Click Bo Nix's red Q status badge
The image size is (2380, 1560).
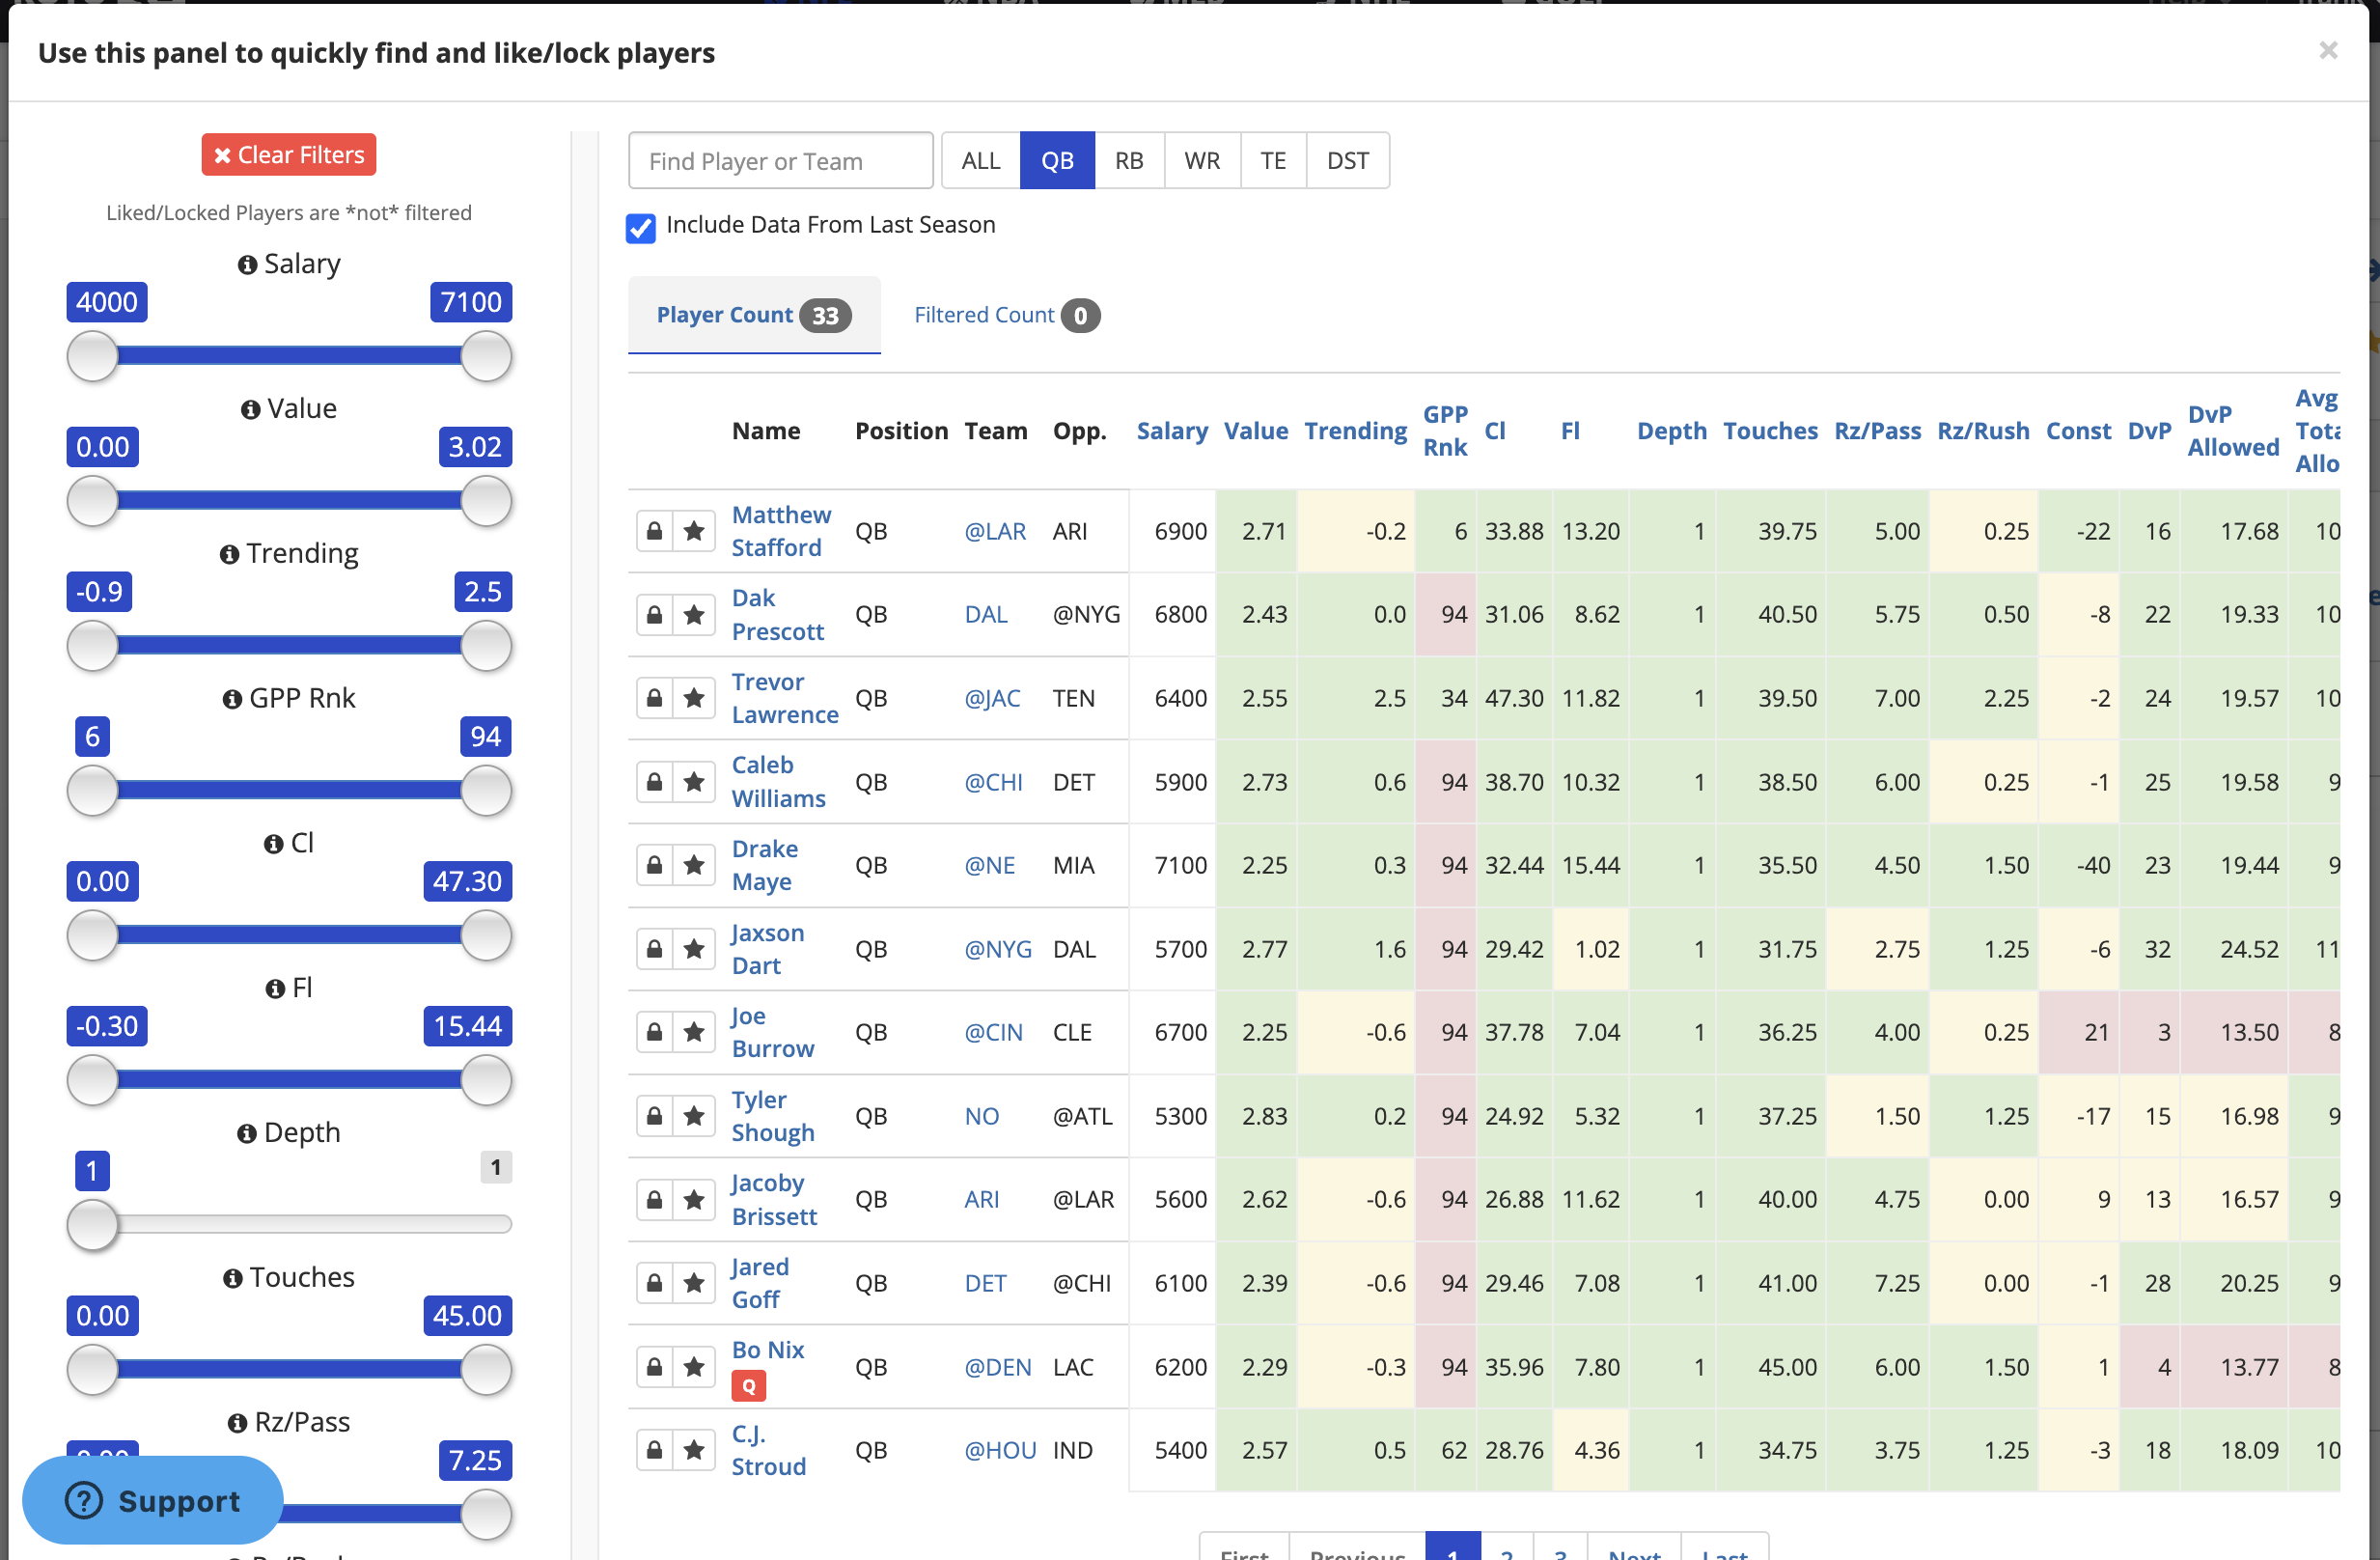pyautogui.click(x=749, y=1386)
